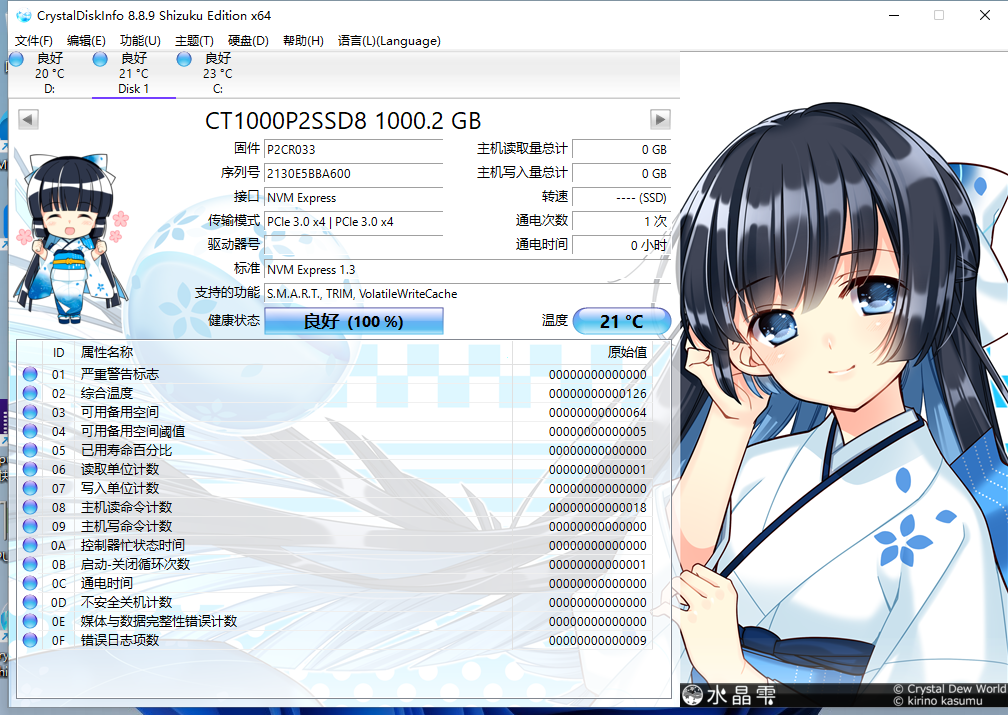Click the blue status icon for 综合温度
This screenshot has width=1008, height=715.
pos(30,393)
